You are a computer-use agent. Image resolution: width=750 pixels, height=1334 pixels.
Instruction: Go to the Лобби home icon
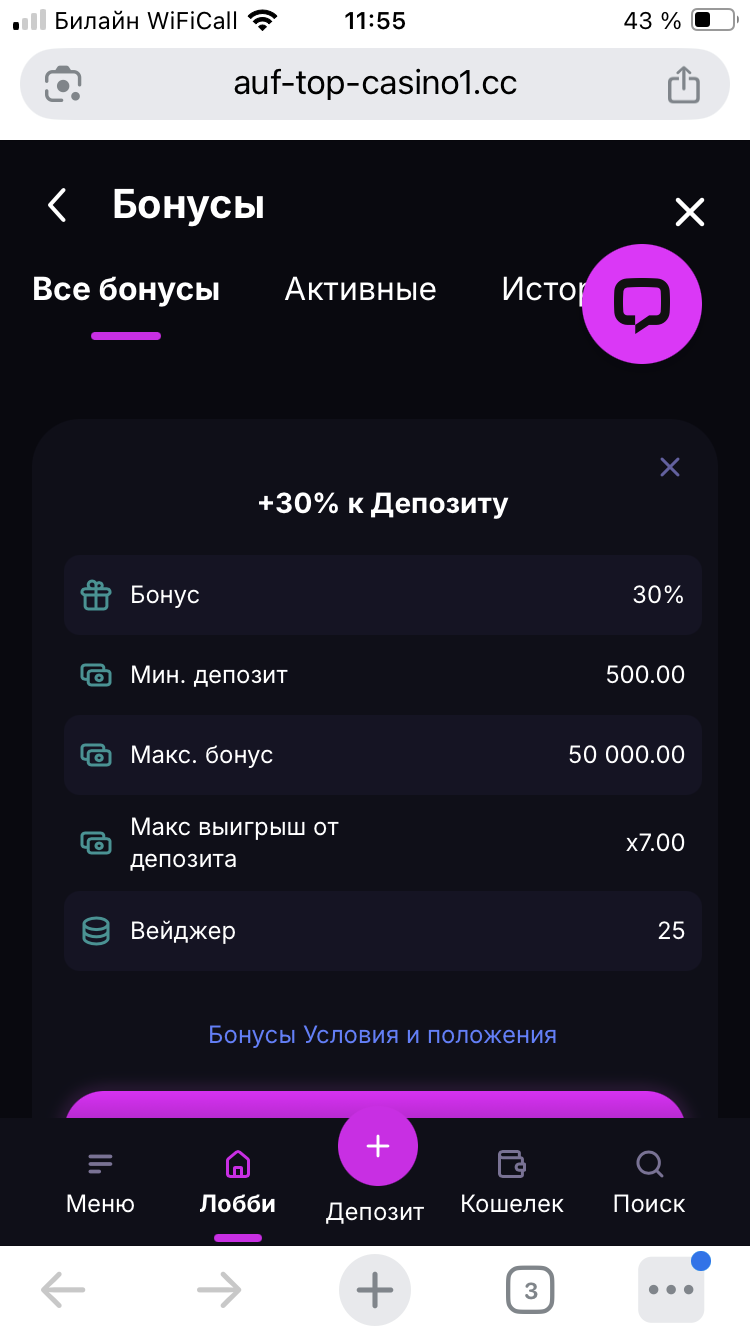coord(238,1164)
